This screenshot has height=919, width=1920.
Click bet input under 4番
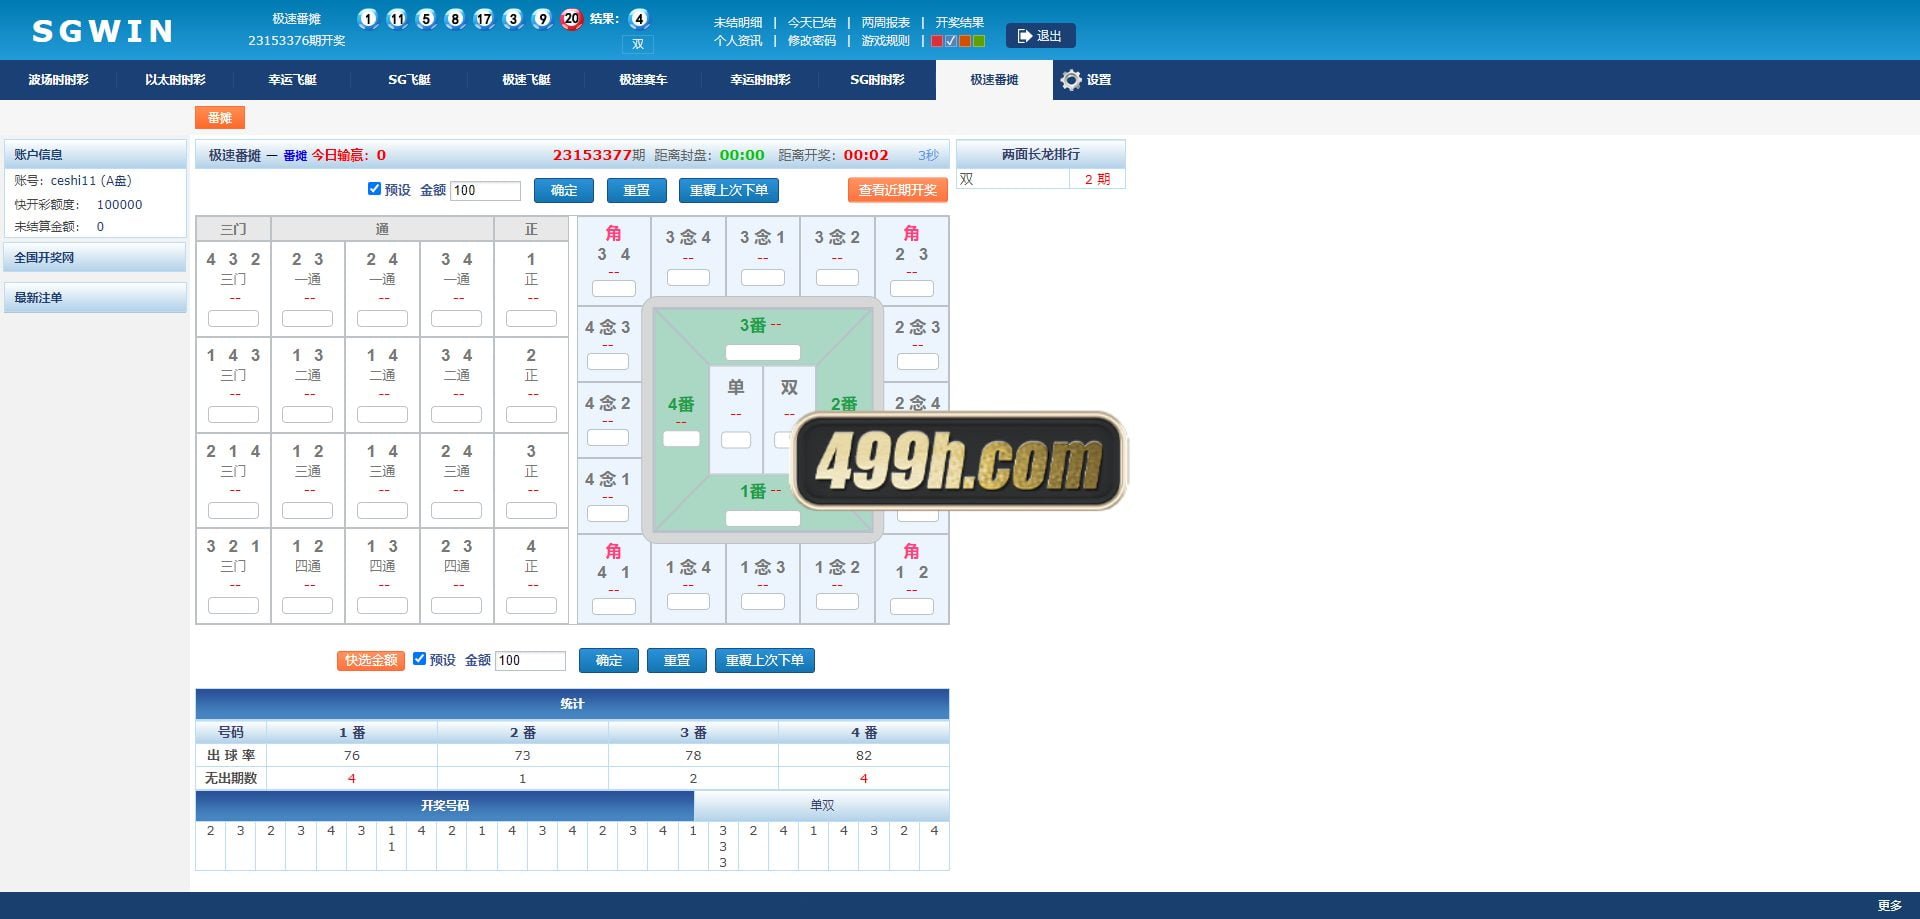click(x=681, y=438)
